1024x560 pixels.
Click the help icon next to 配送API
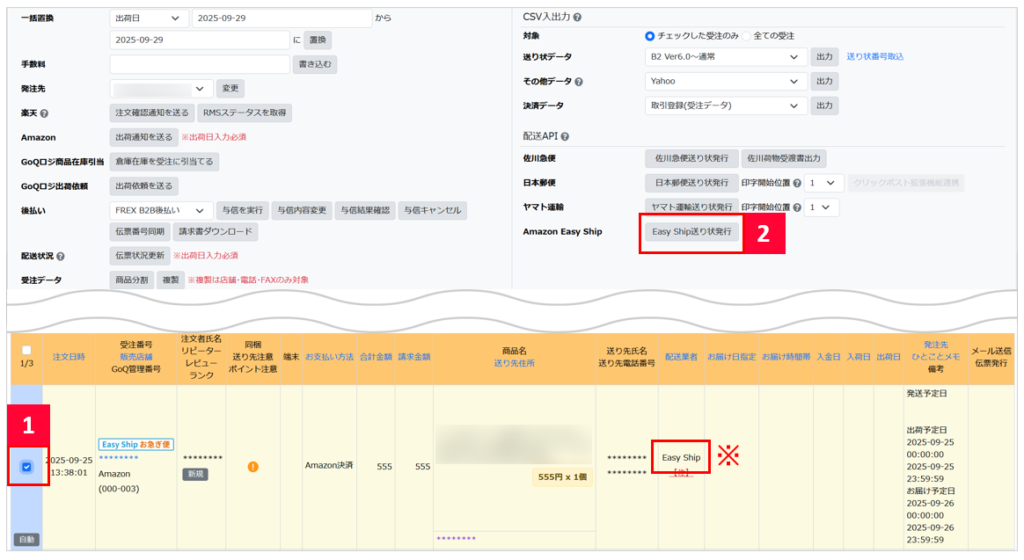click(x=565, y=136)
